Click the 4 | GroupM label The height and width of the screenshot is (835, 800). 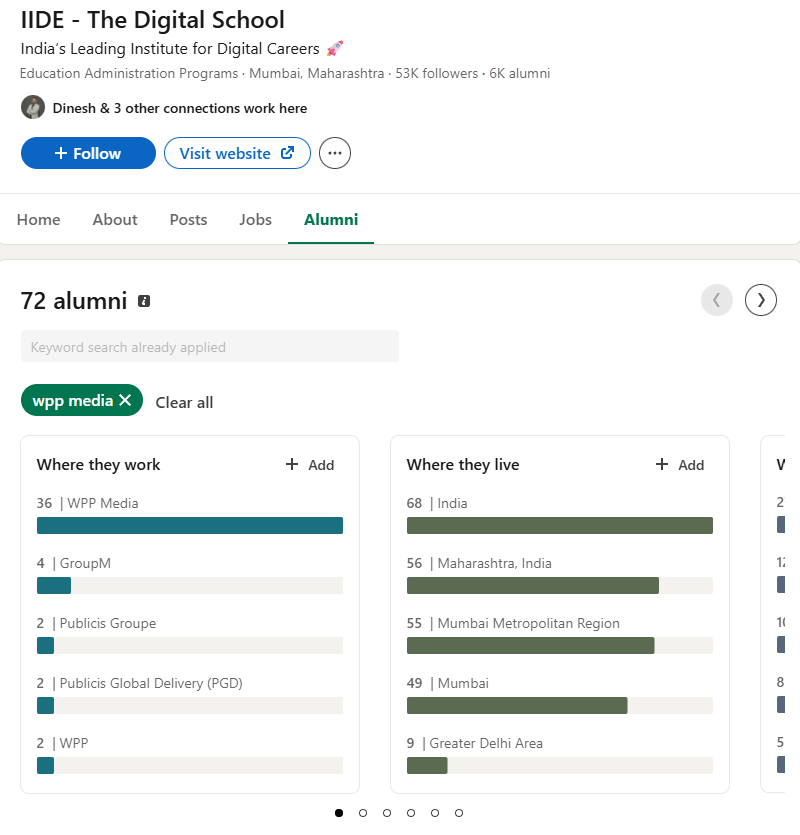[74, 563]
